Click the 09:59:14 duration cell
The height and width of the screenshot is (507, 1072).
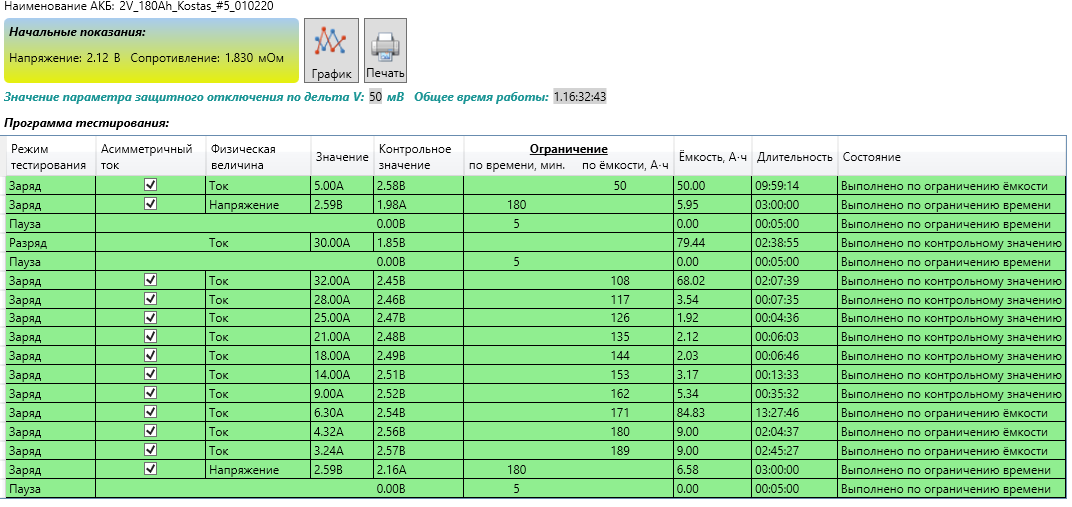795,185
